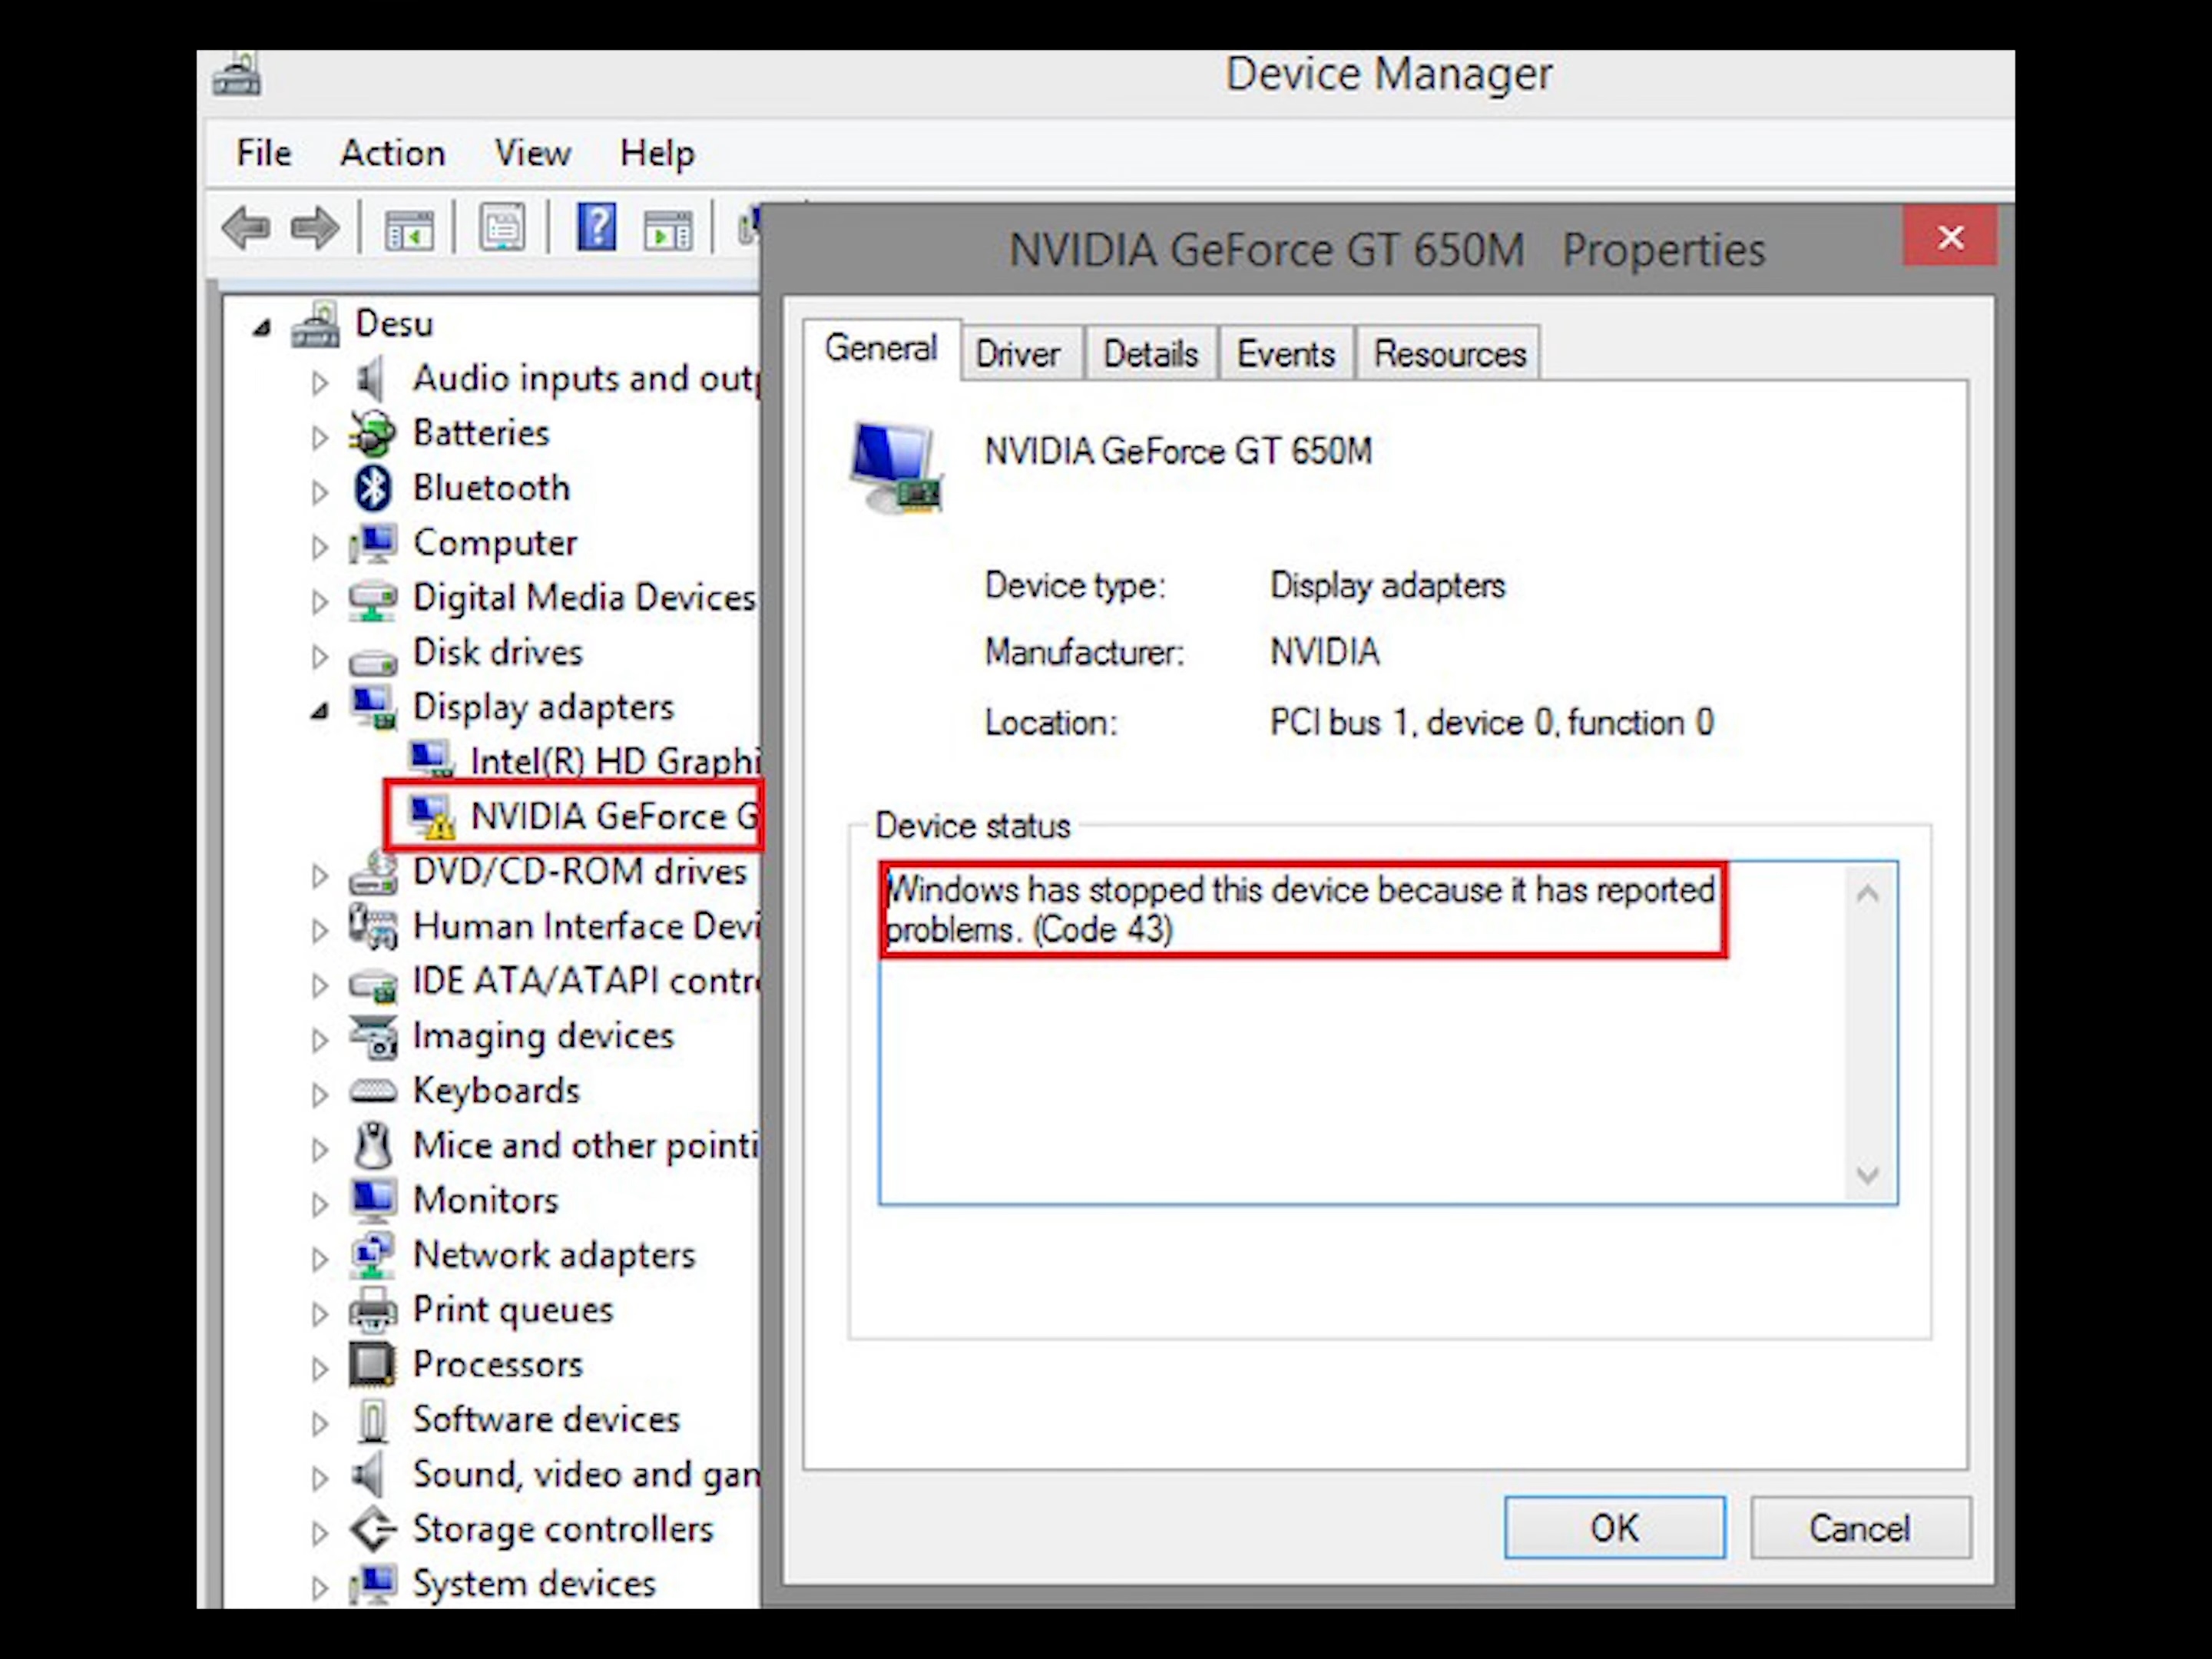Switch to the Resources tab
2212x1659 pixels.
[1449, 354]
